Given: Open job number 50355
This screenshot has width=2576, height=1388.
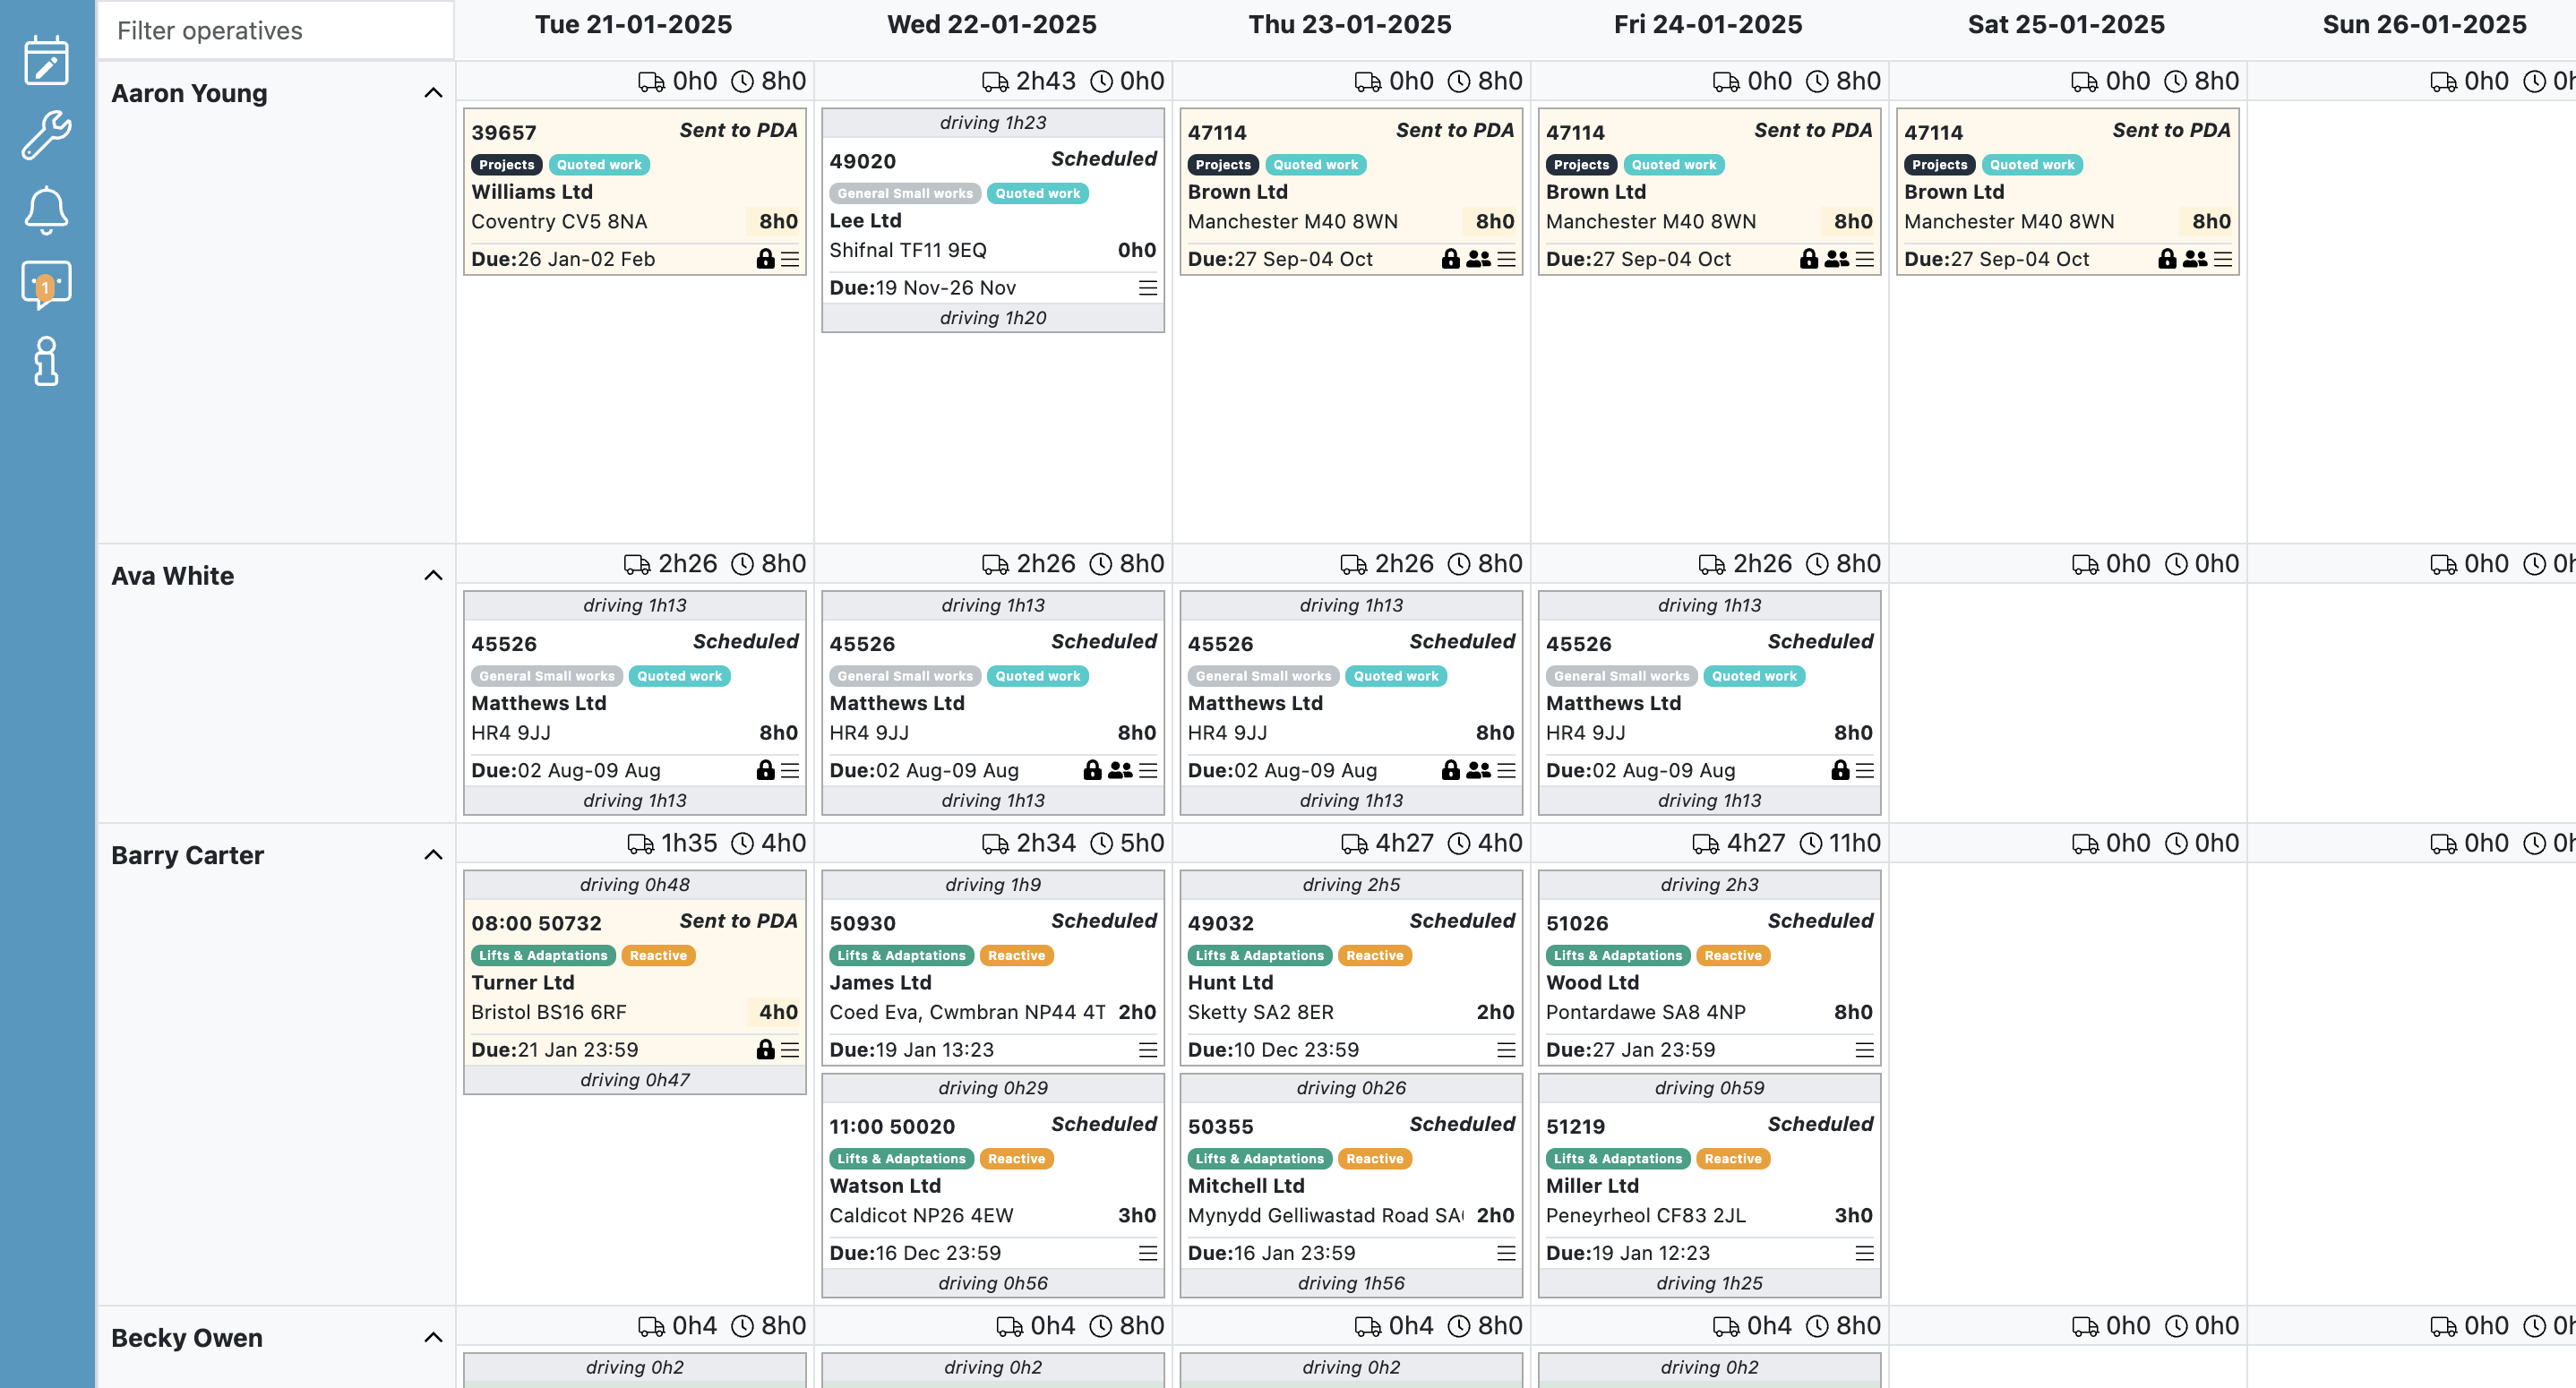Looking at the screenshot, I should [1220, 1127].
